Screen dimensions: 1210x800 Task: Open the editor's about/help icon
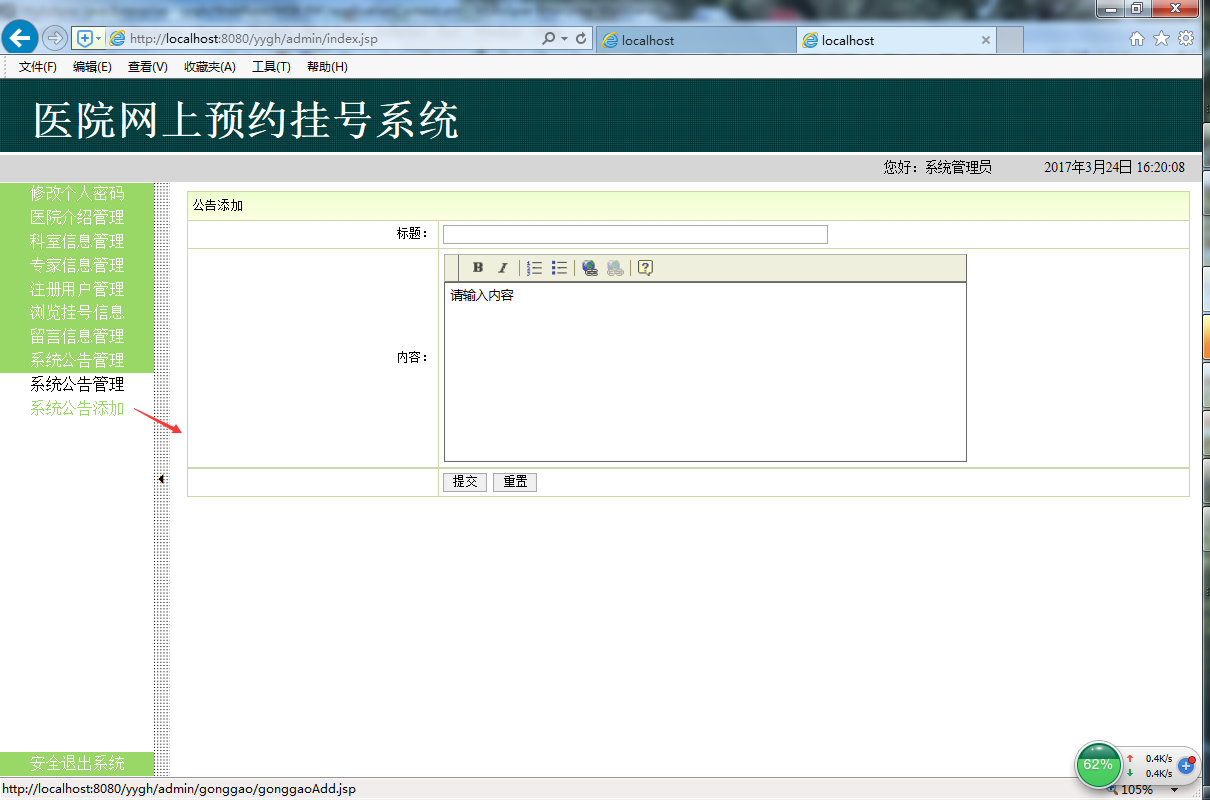(645, 268)
